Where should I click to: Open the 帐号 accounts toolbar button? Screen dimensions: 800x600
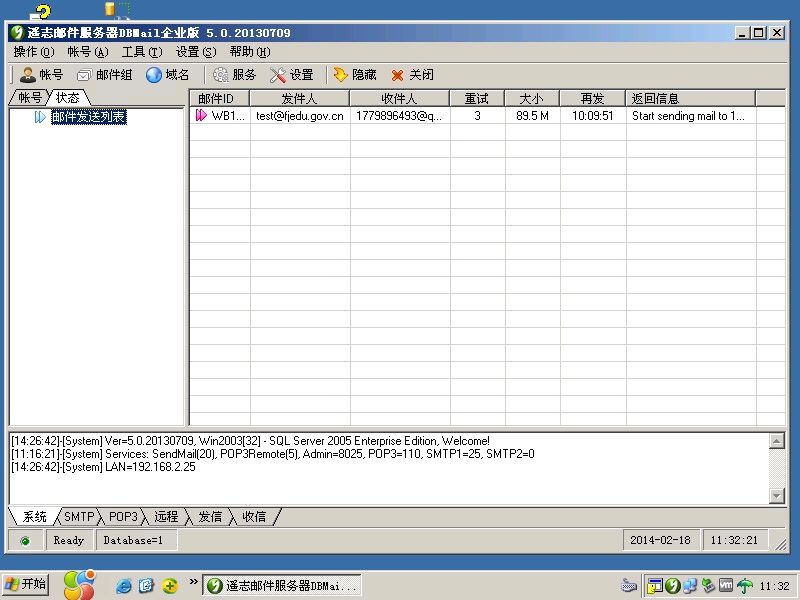click(41, 75)
